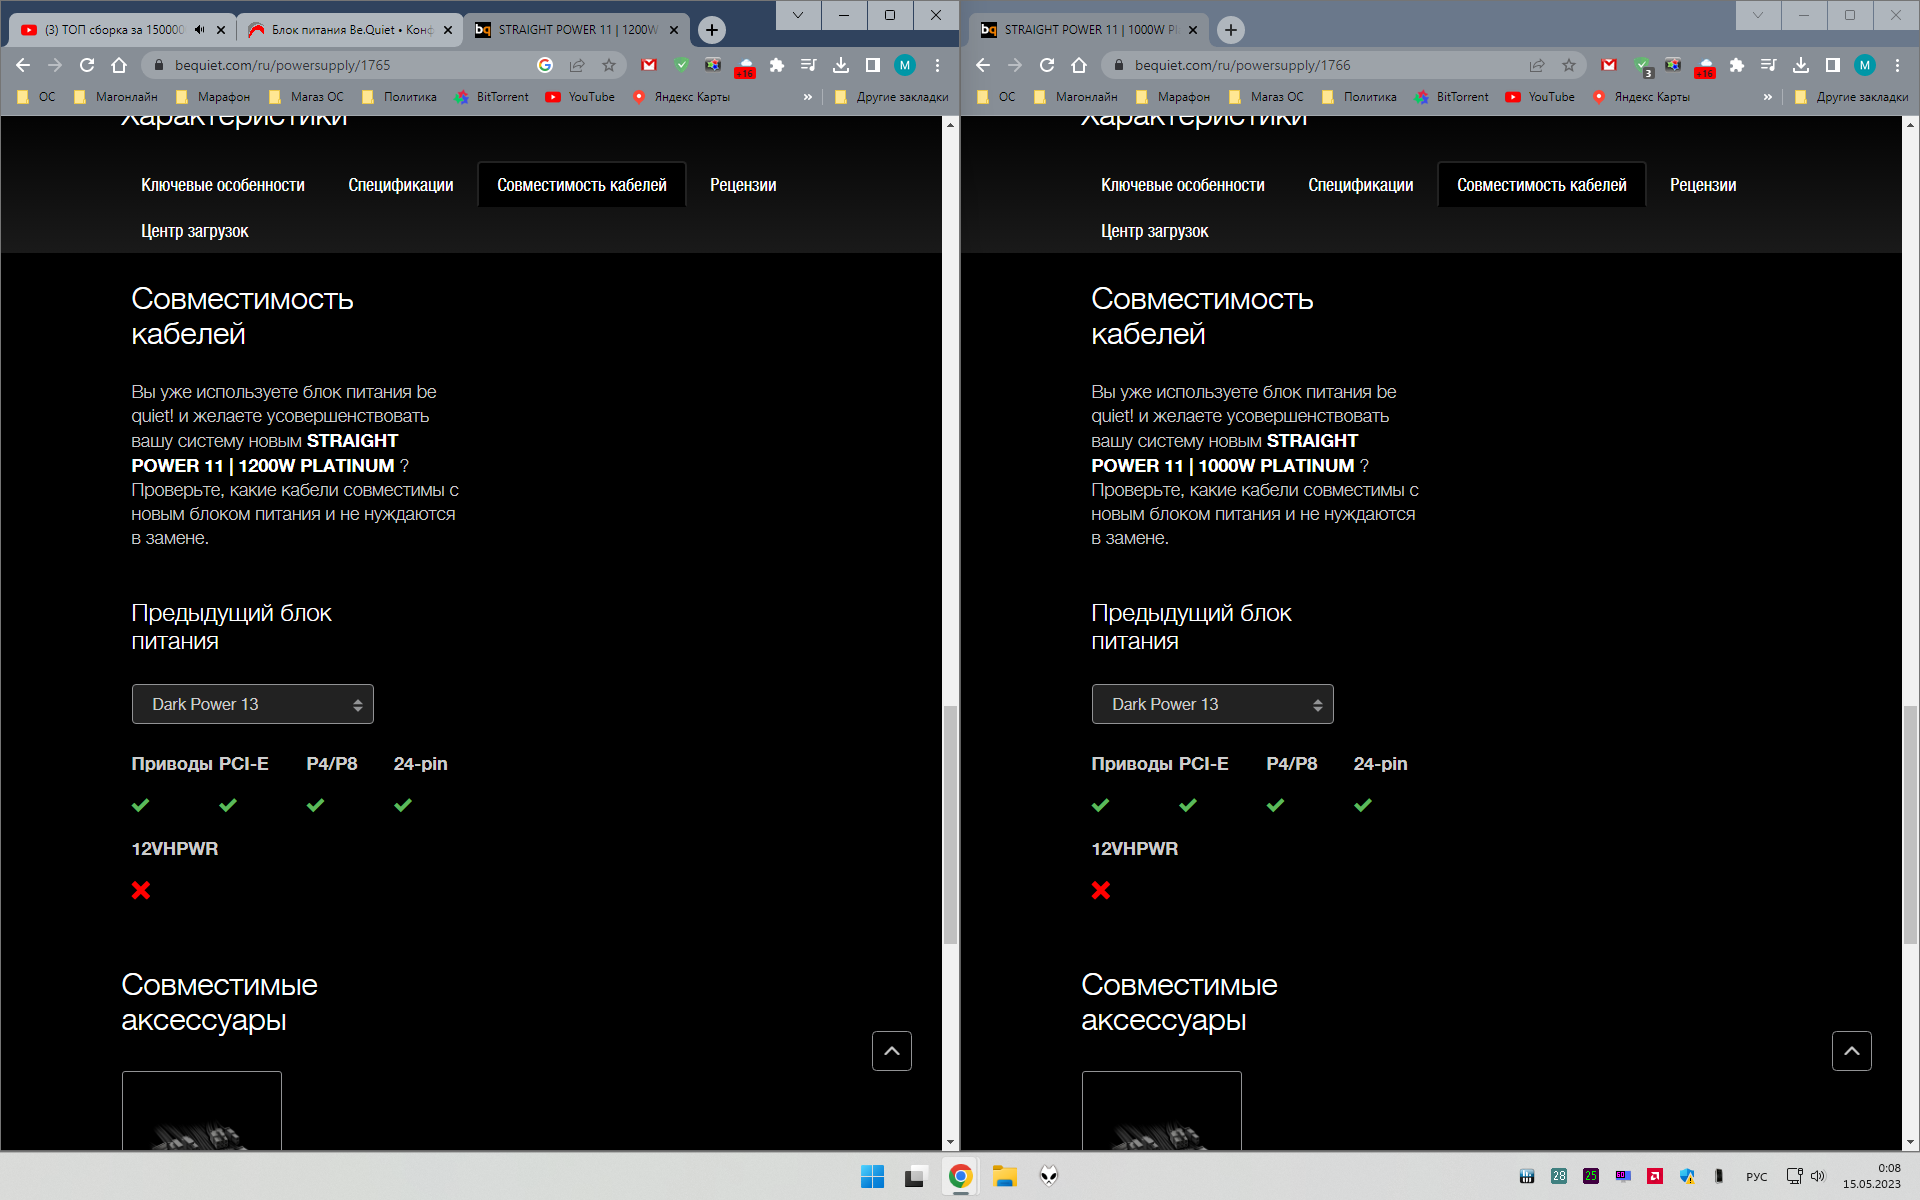The image size is (1920, 1200).
Task: Expand hidden bookmarks chevron in left window
Action: tap(807, 97)
